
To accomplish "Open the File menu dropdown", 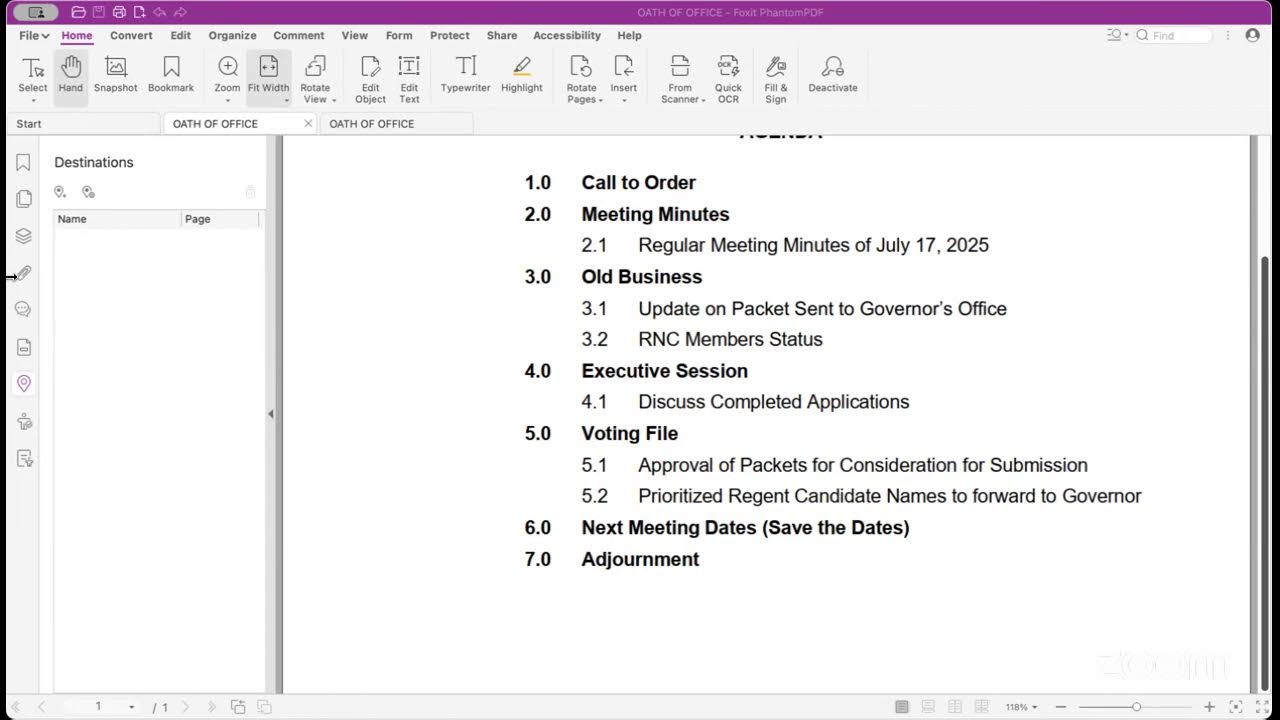I will 33,35.
